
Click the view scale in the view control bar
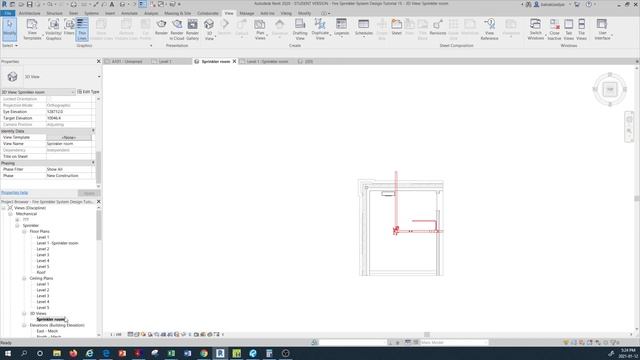pyautogui.click(x=116, y=335)
